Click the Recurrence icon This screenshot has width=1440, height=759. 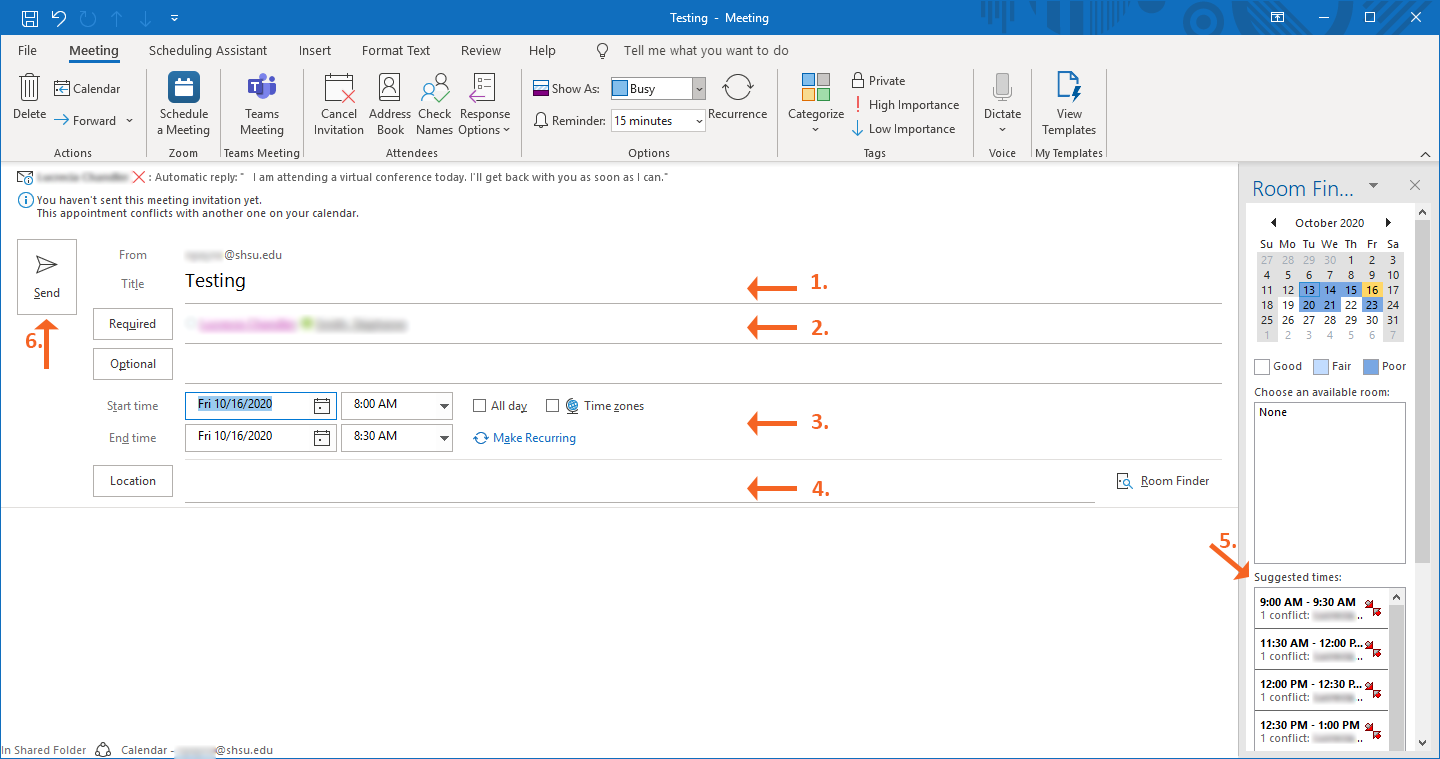pos(737,90)
